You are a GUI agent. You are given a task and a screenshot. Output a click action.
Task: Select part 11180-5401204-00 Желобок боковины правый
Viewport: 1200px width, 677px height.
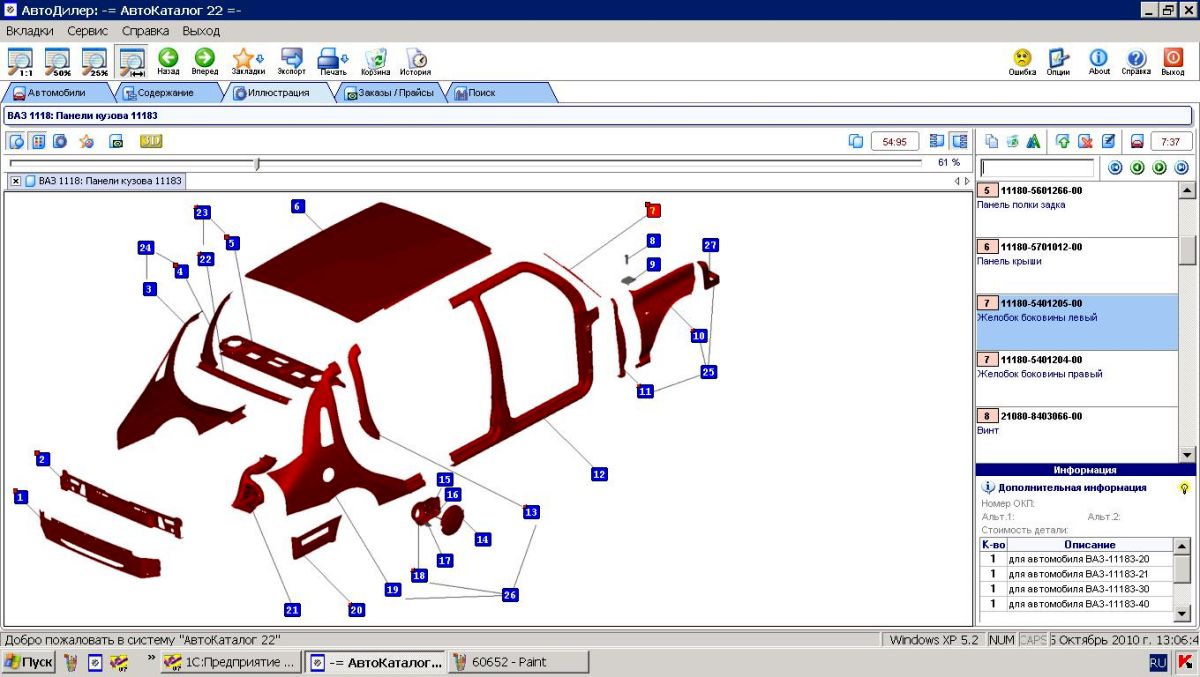click(1076, 378)
